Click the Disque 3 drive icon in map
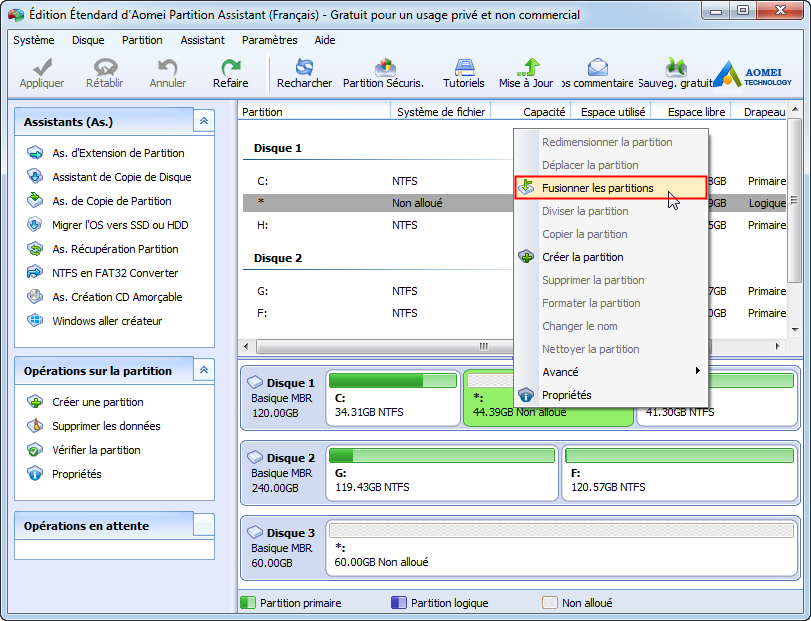Screen dimensions: 811x621 click(255, 533)
